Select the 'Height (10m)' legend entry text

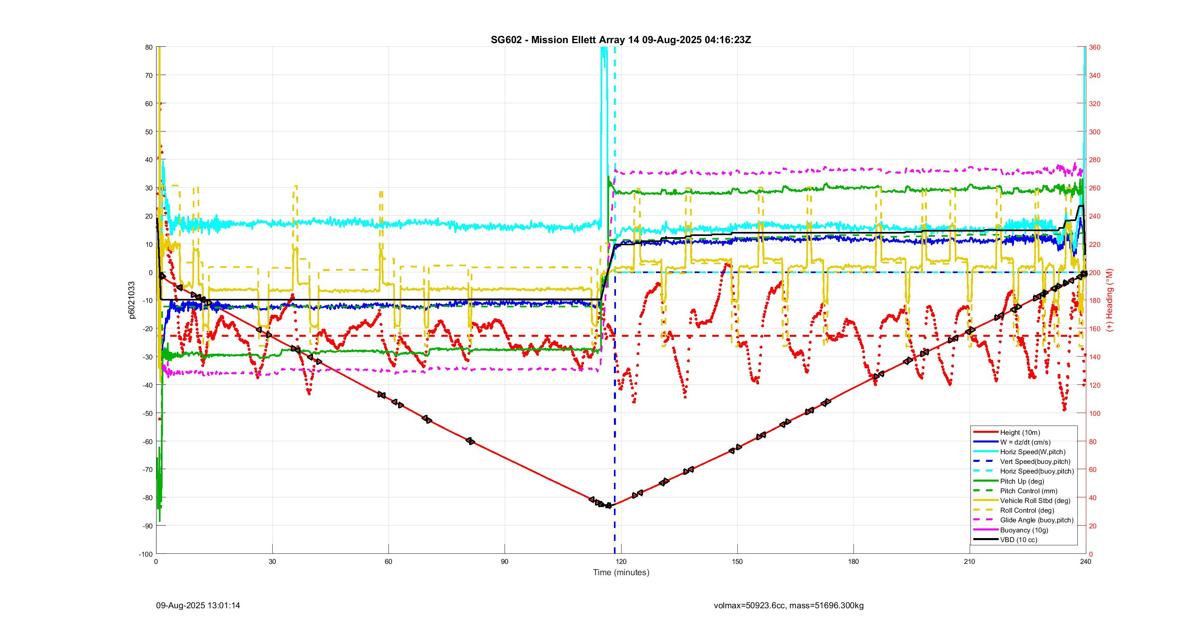tap(1021, 432)
